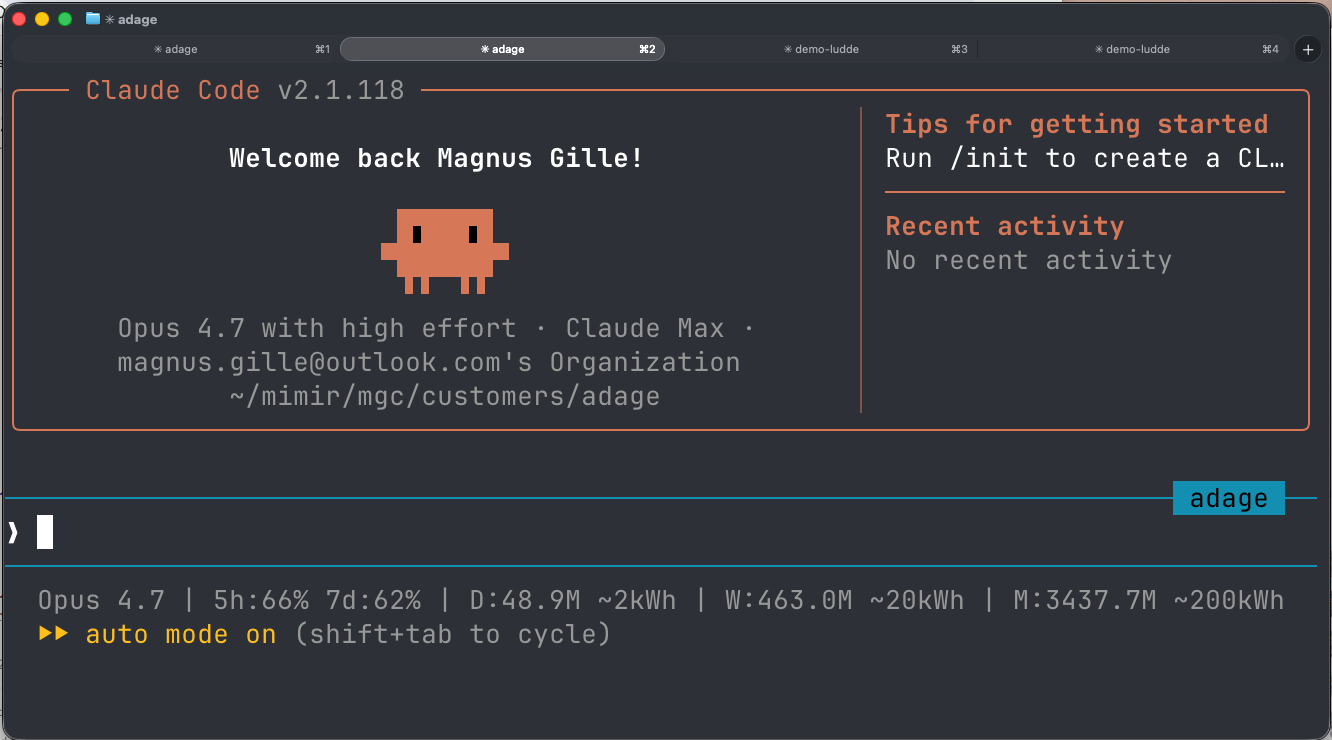Click the ⌘2 shortcut badge on the active tab
This screenshot has height=740, width=1332.
(647, 48)
